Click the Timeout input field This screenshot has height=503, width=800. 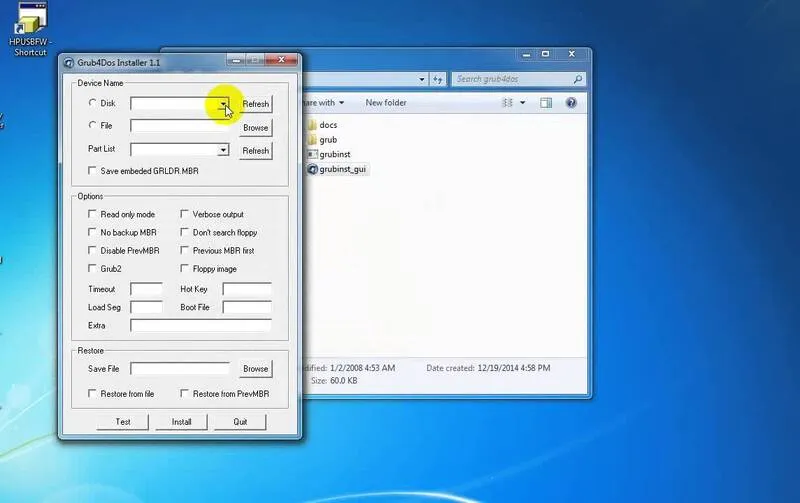[x=146, y=289]
